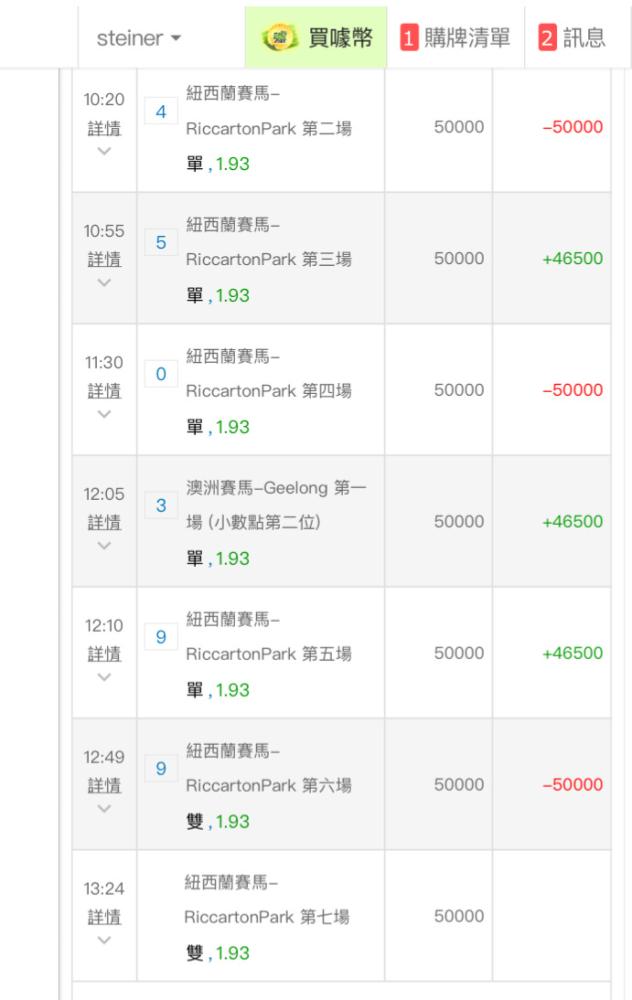Open the 購牌清單 tab

(x=456, y=38)
